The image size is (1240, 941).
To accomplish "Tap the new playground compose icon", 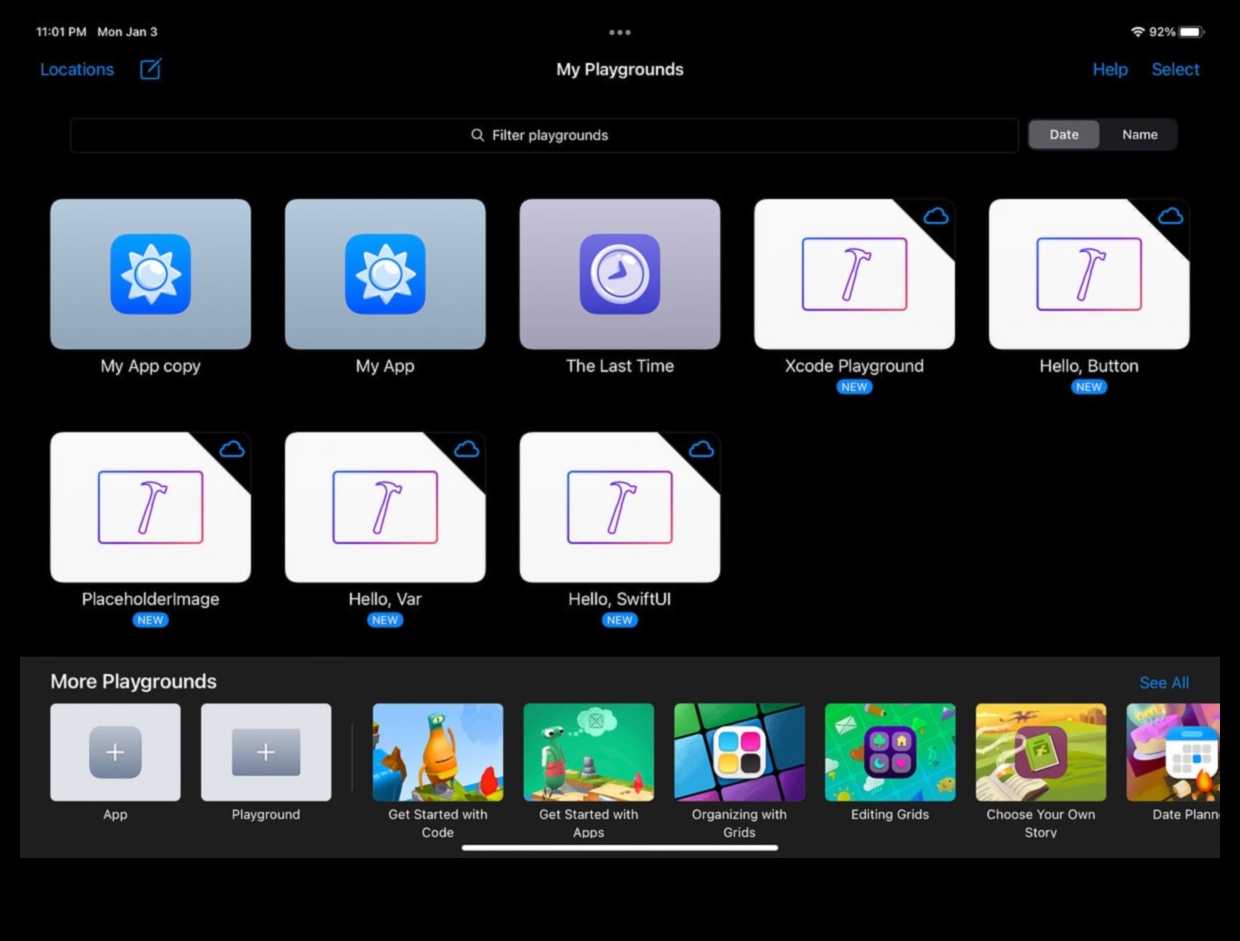I will tap(151, 69).
